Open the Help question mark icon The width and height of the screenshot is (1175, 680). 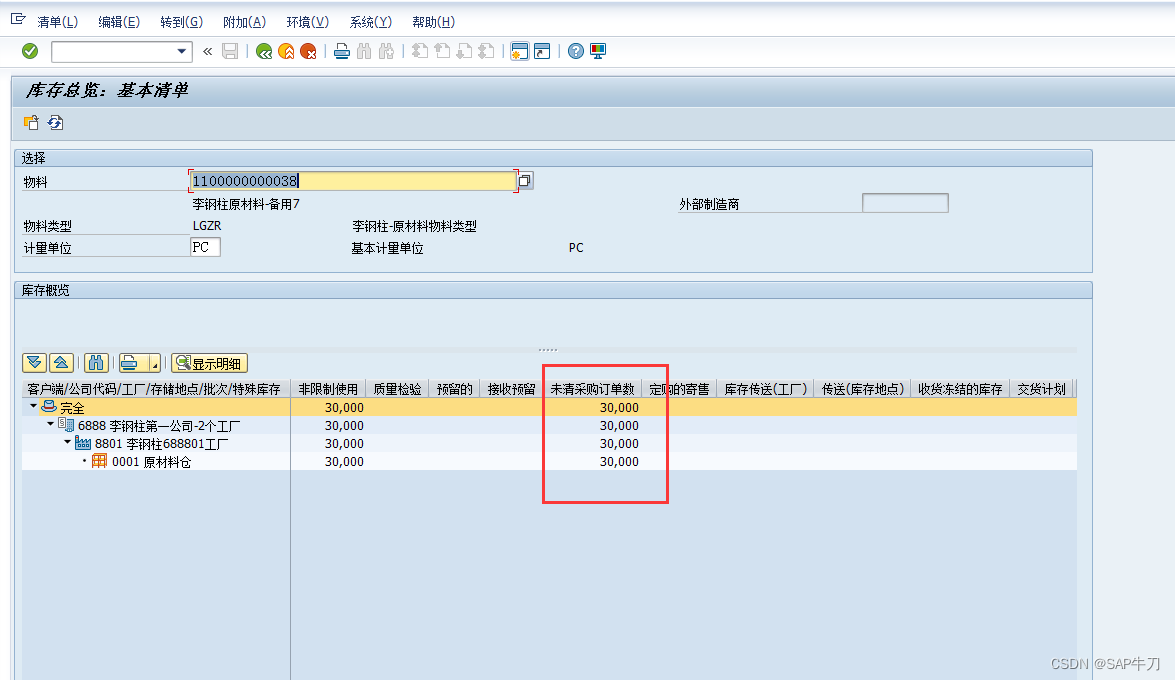(x=576, y=51)
